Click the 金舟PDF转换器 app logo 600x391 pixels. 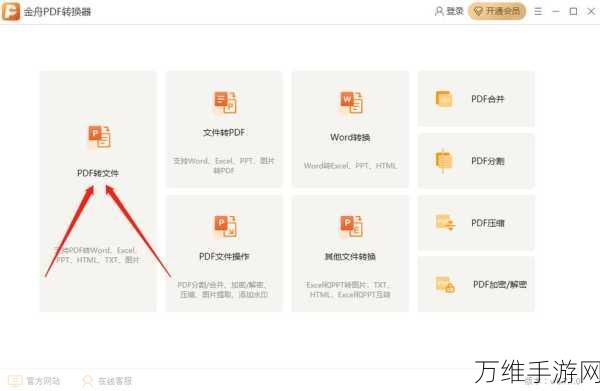(x=11, y=11)
